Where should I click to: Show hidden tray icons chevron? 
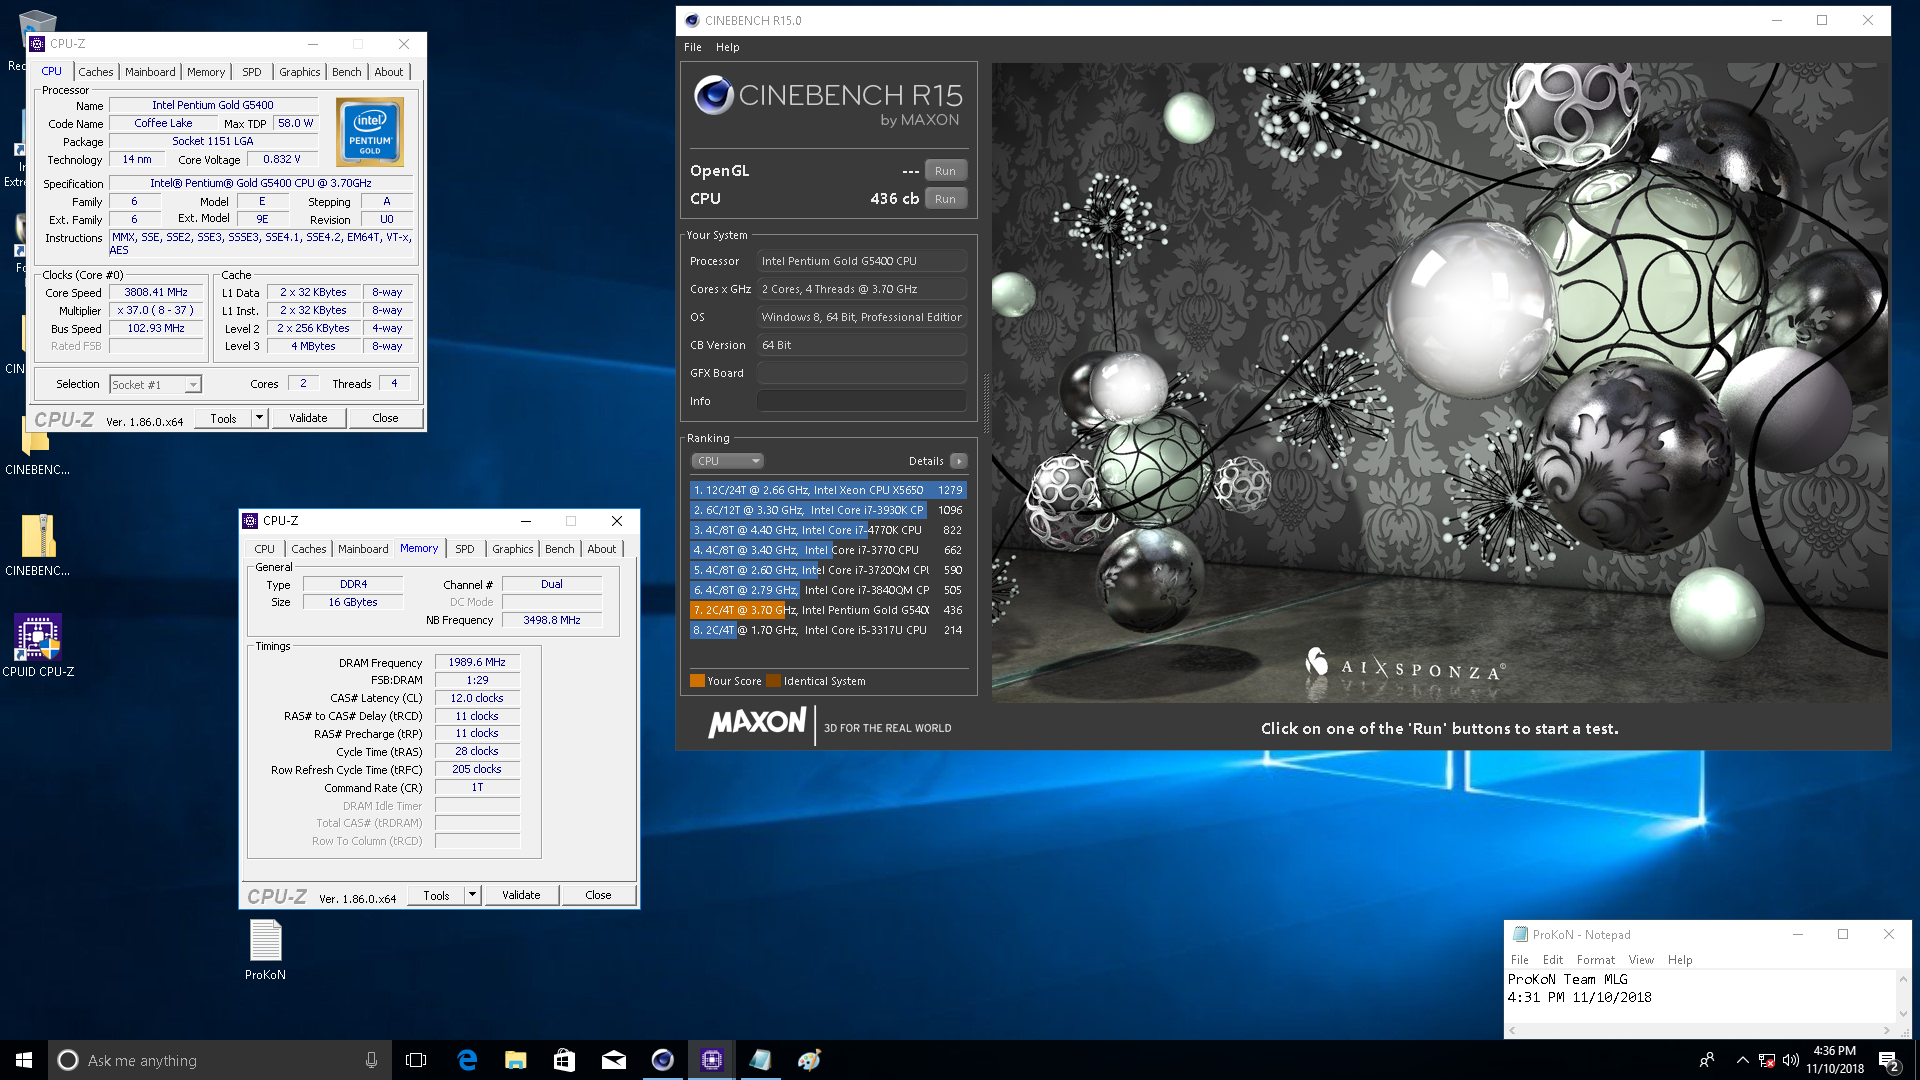(1742, 1060)
